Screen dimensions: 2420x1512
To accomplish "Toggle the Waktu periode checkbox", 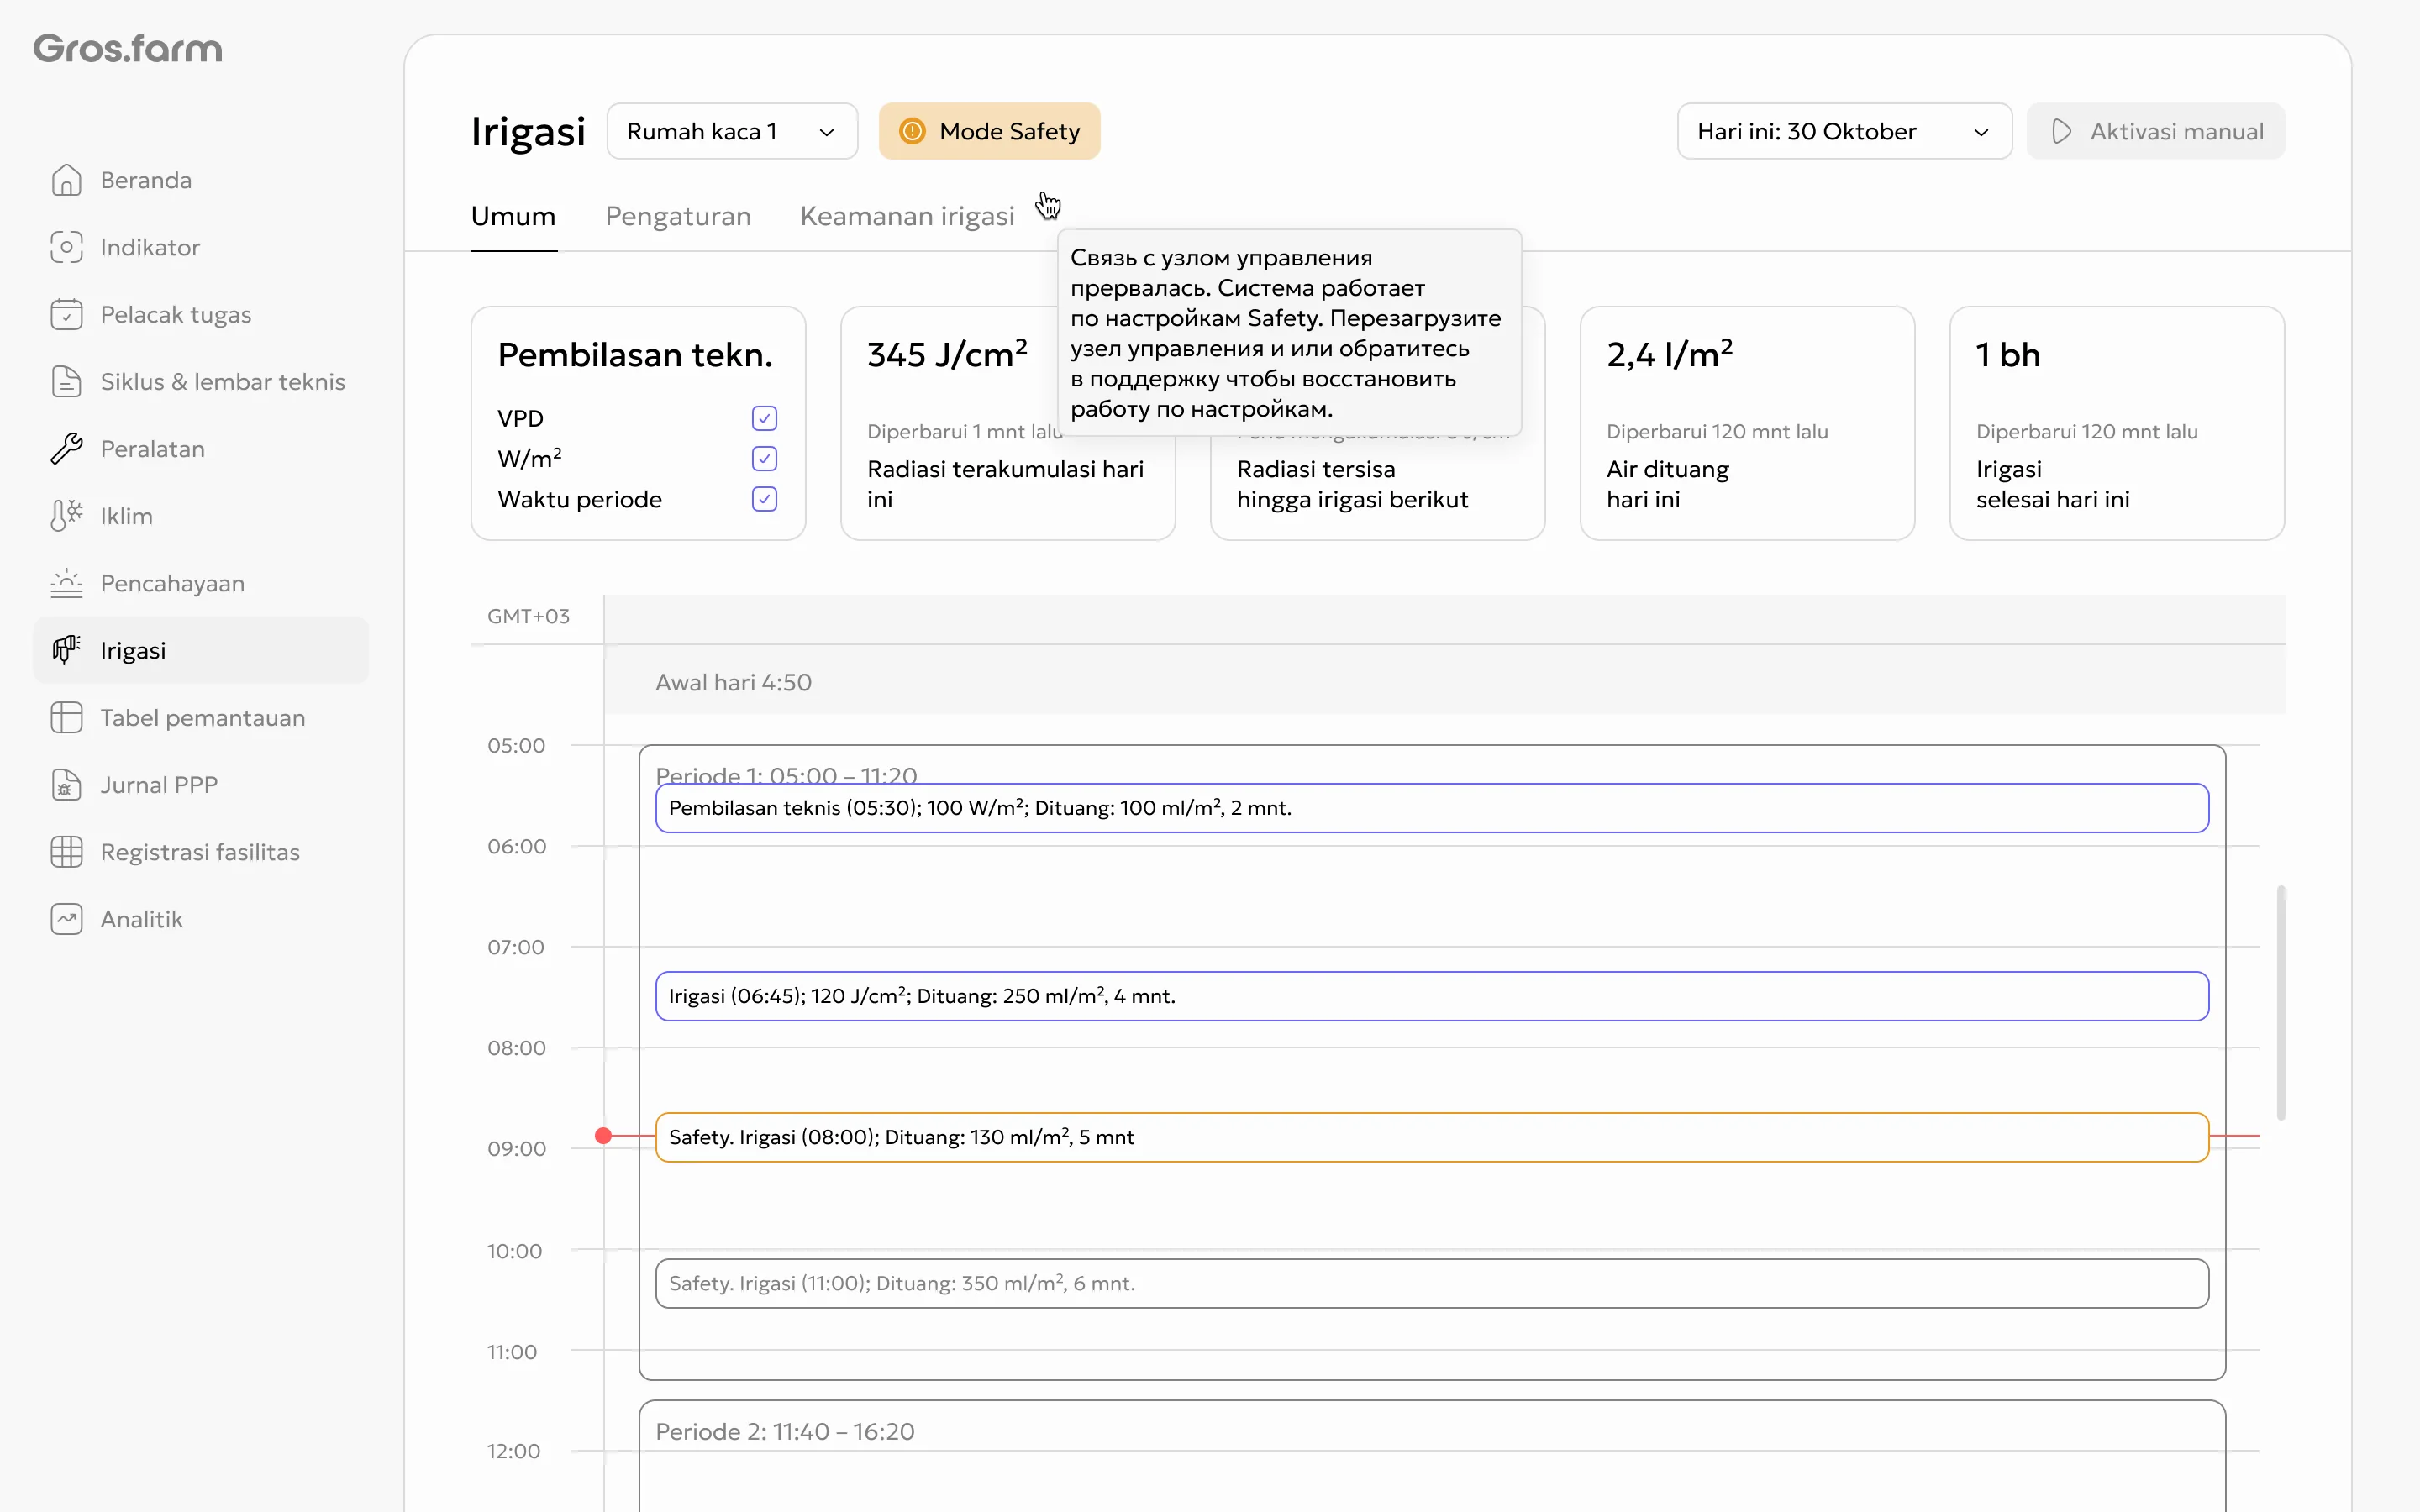I will pyautogui.click(x=764, y=499).
